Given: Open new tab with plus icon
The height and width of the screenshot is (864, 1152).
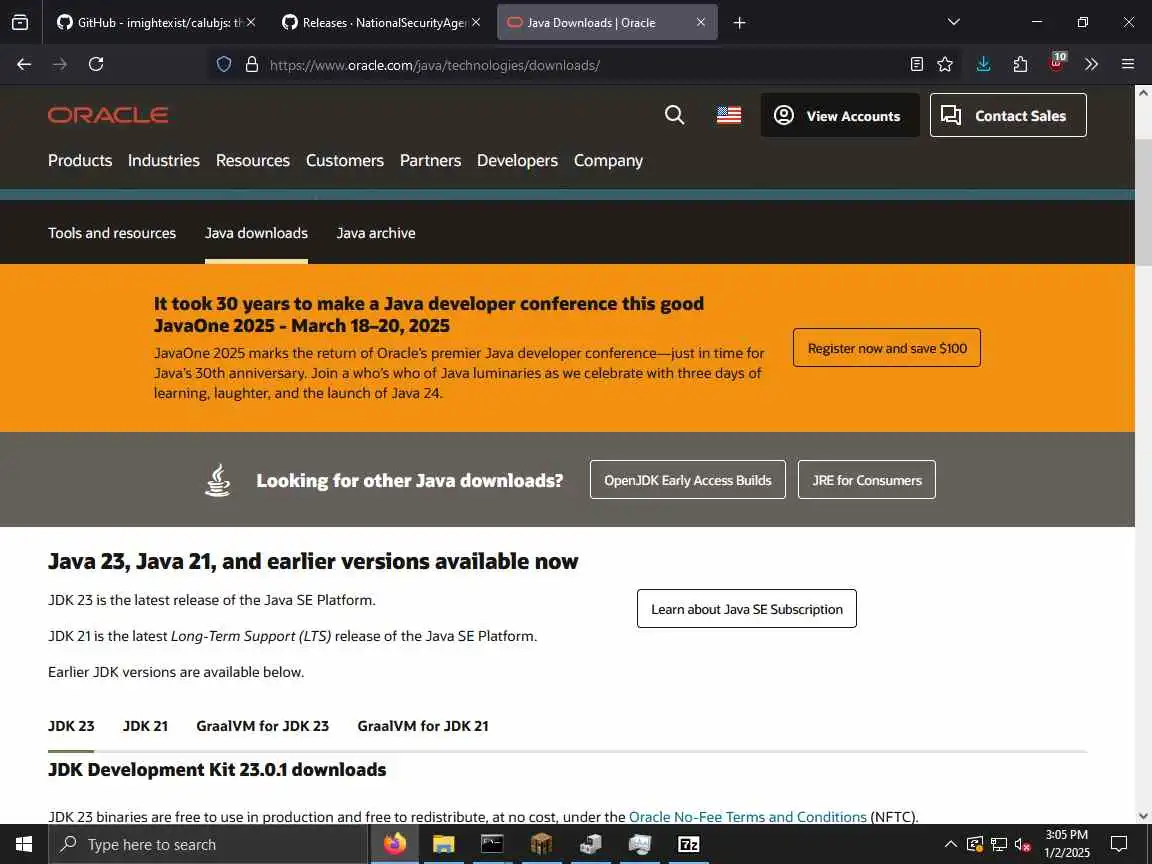Looking at the screenshot, I should [x=740, y=23].
